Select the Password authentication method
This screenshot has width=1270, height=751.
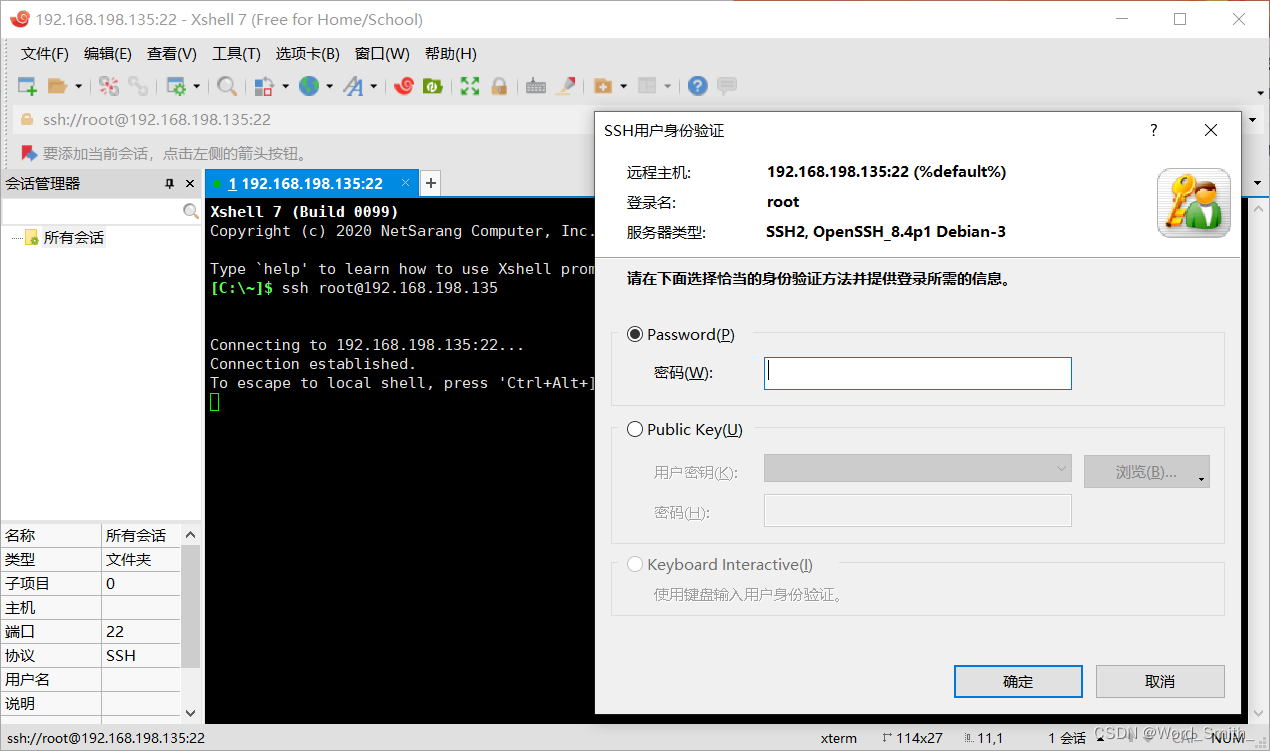(x=636, y=334)
